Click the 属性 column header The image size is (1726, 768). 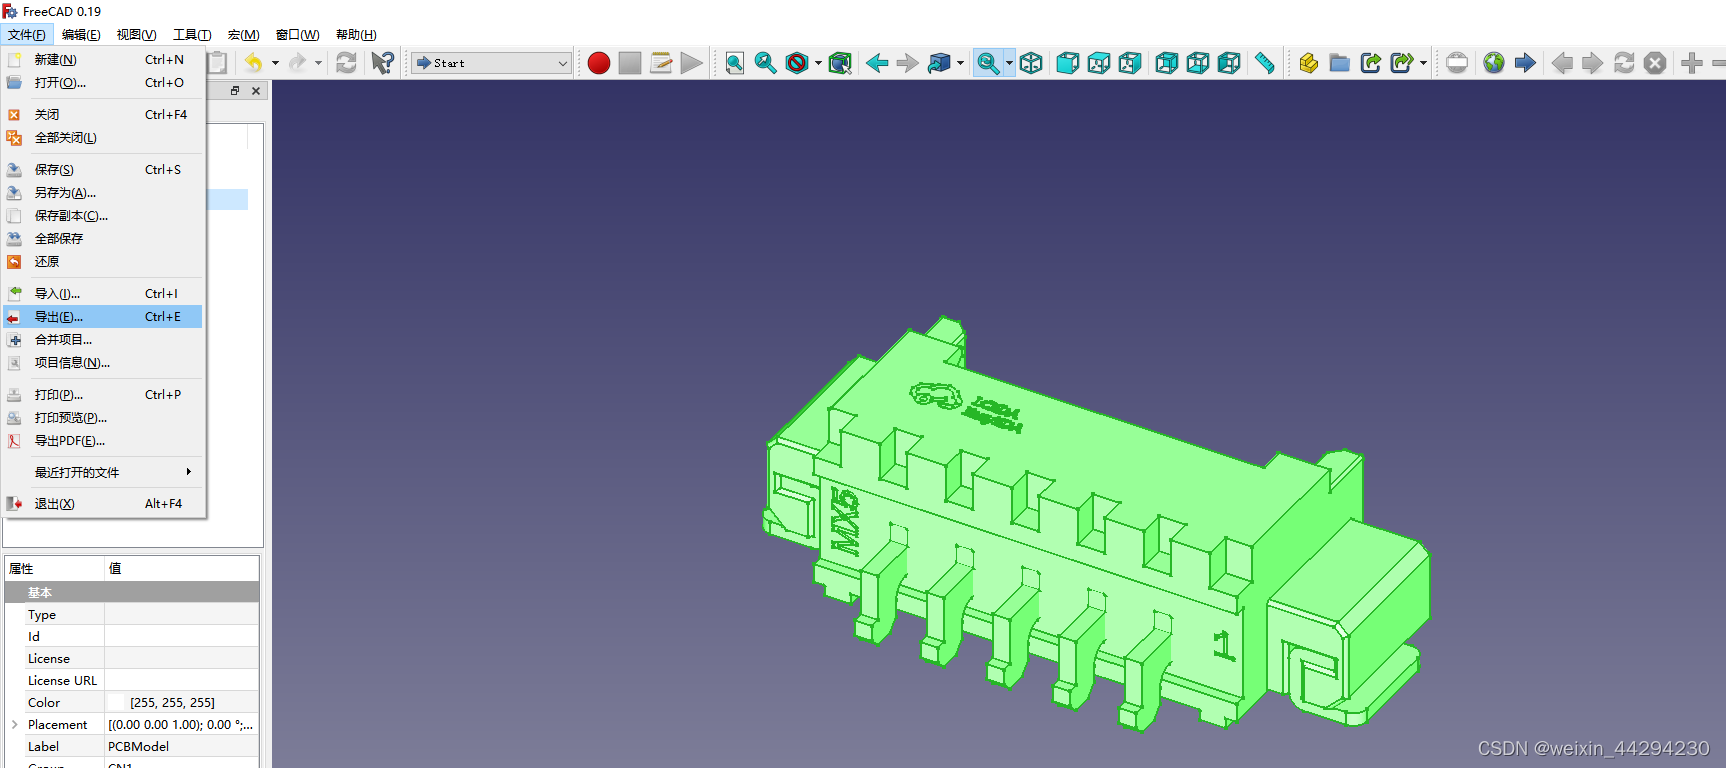(55, 568)
